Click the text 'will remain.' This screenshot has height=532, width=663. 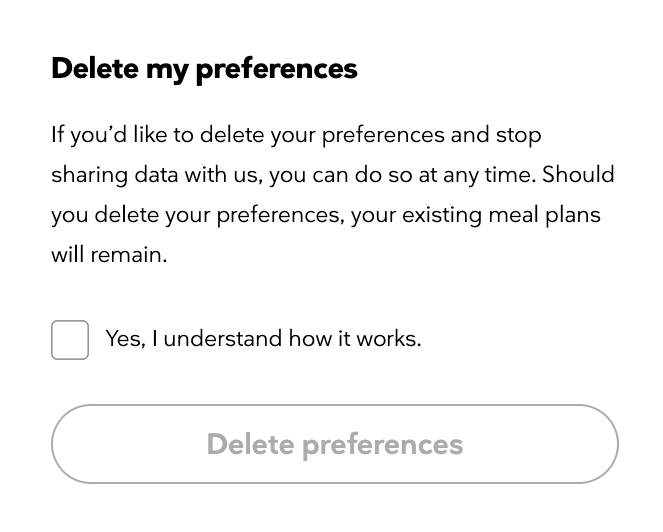(109, 255)
